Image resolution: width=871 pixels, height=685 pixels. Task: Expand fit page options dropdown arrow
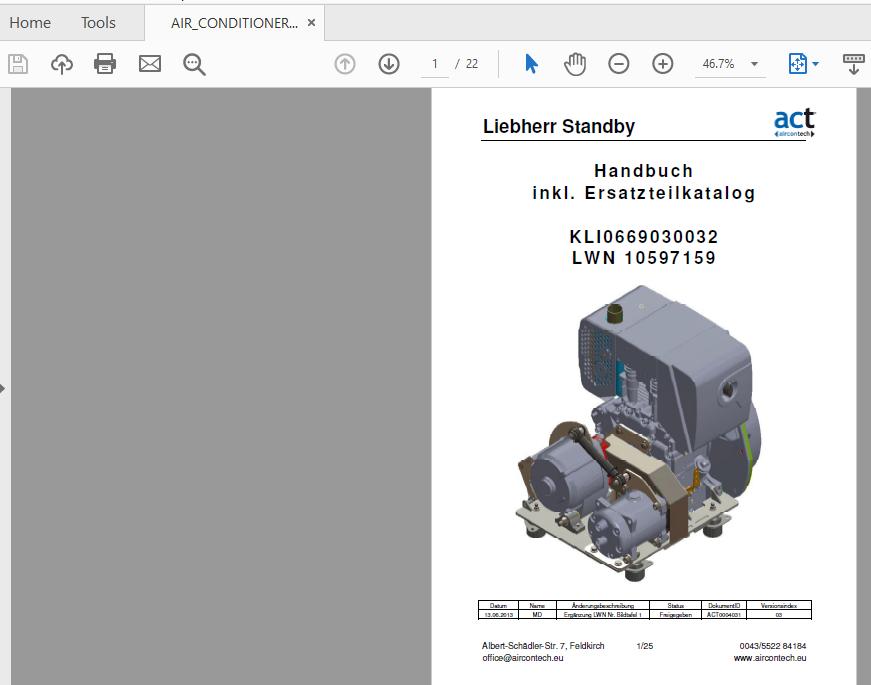point(815,64)
